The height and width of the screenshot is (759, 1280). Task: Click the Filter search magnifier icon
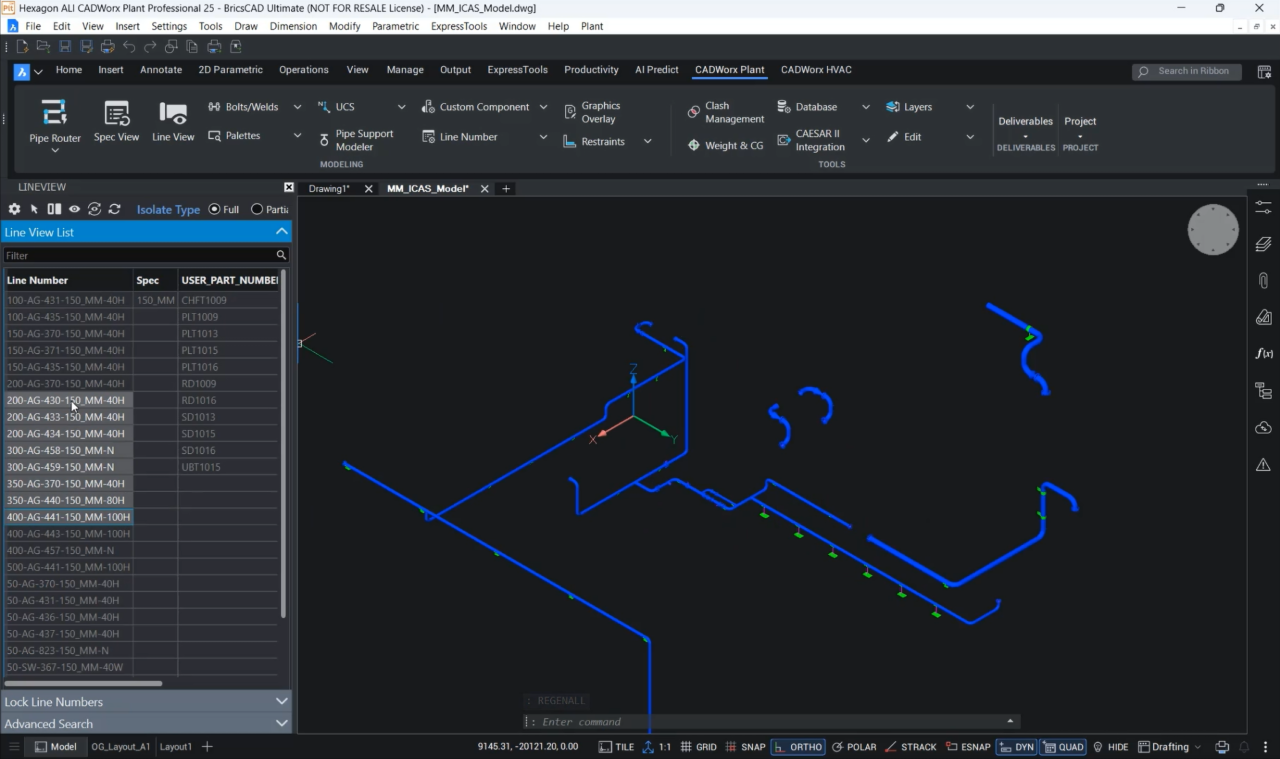[281, 255]
